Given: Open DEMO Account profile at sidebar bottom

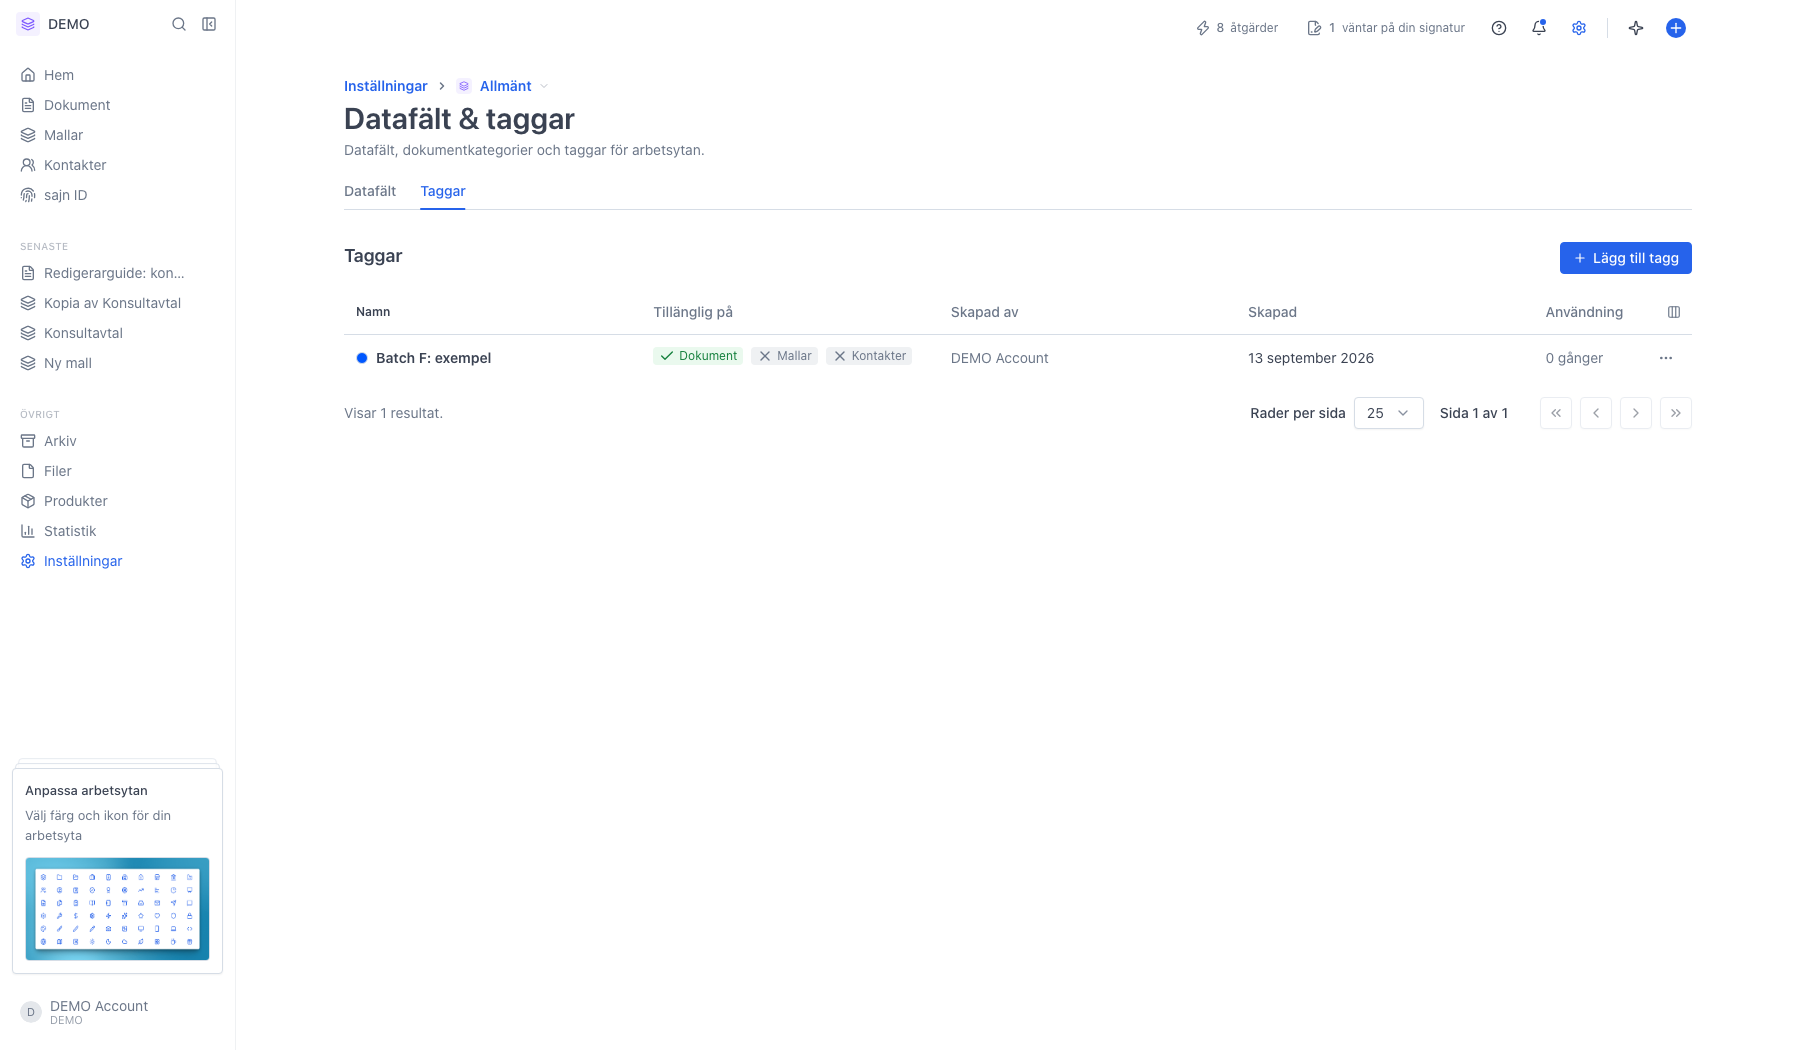Looking at the screenshot, I should pos(118,1012).
